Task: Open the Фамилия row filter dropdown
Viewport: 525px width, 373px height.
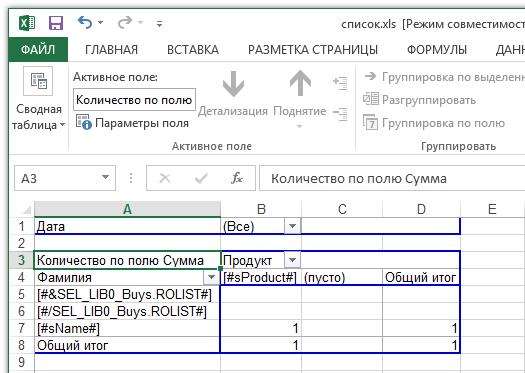Action: [x=211, y=277]
